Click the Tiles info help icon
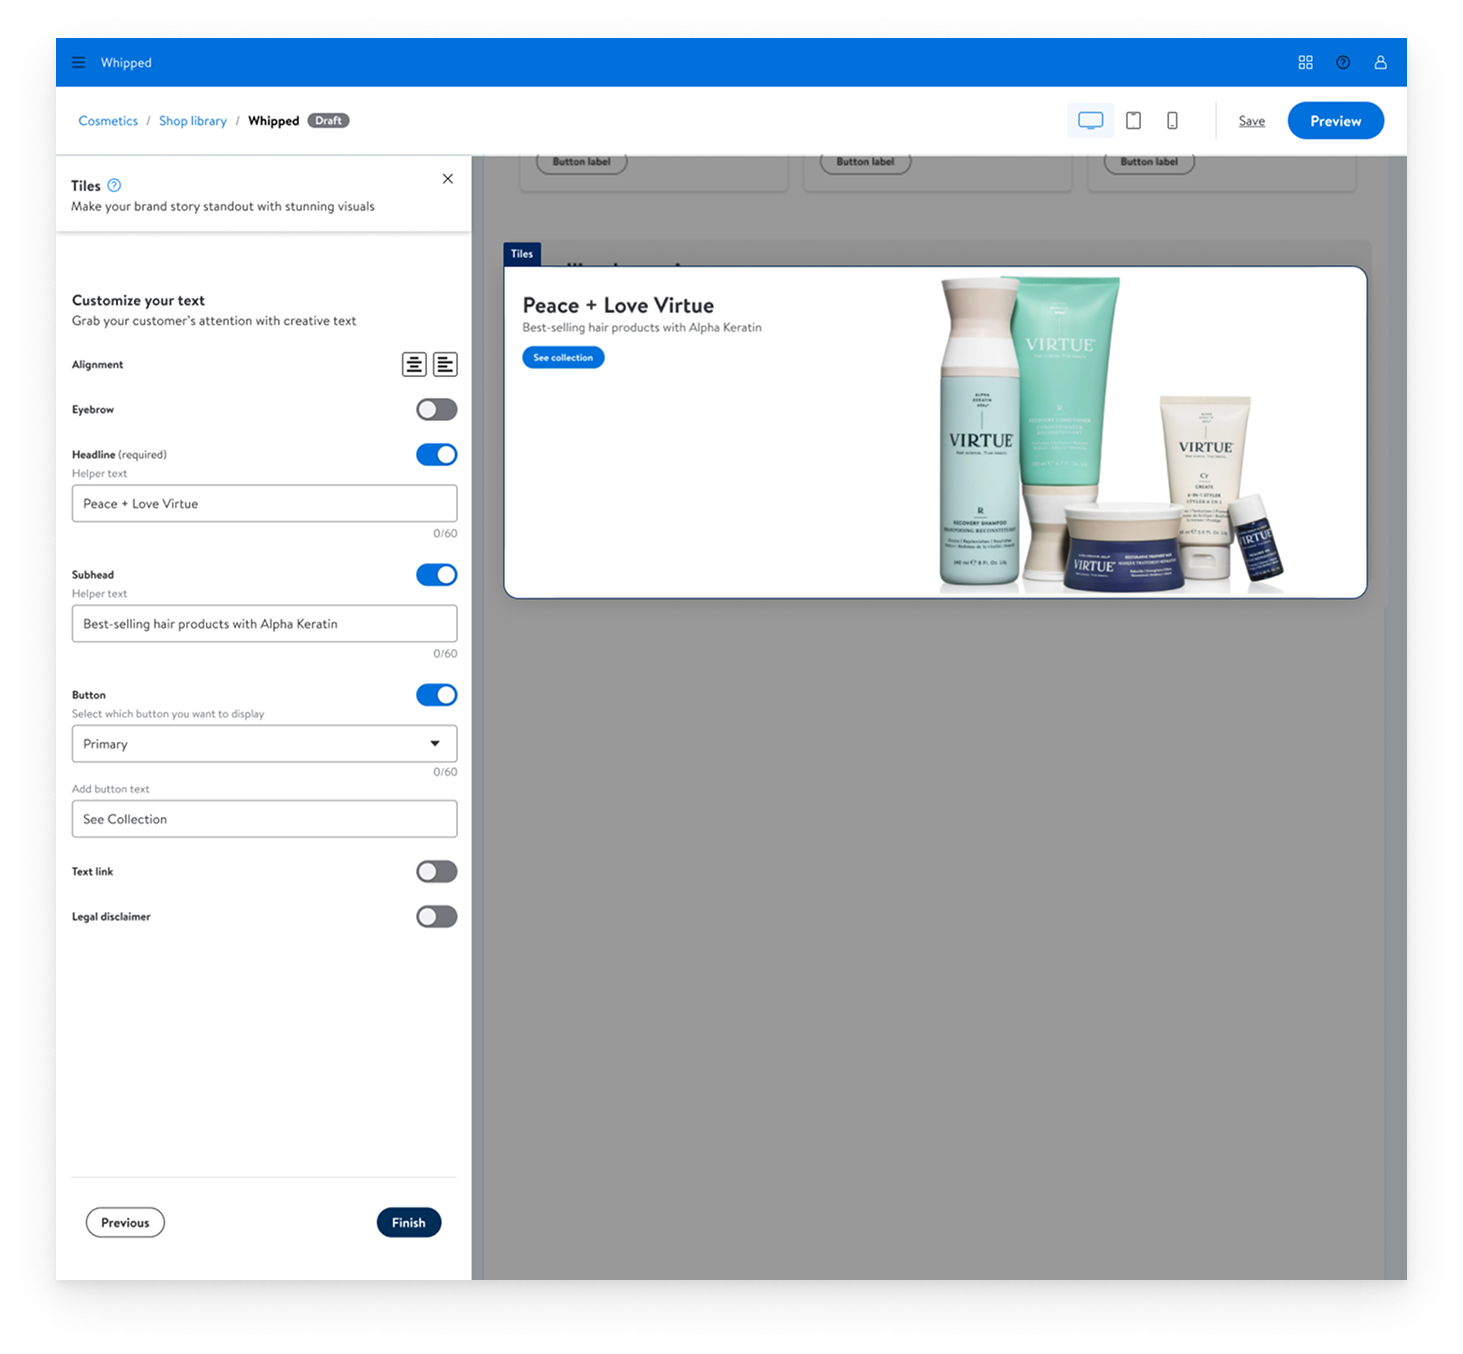Screen dimensions: 1463x1354 (x=114, y=185)
